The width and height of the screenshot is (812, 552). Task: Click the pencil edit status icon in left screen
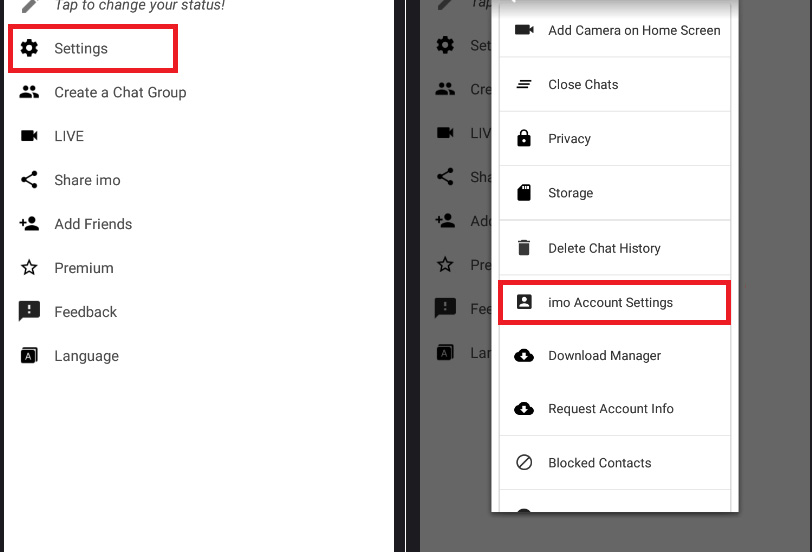[x=30, y=5]
